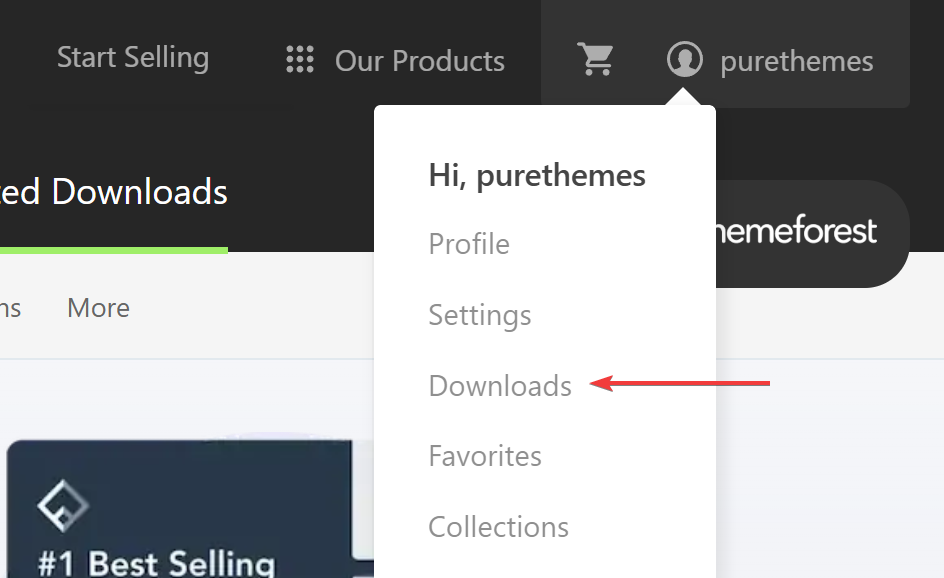The height and width of the screenshot is (578, 944).
Task: Expand the Our Products menu label
Action: pos(419,61)
